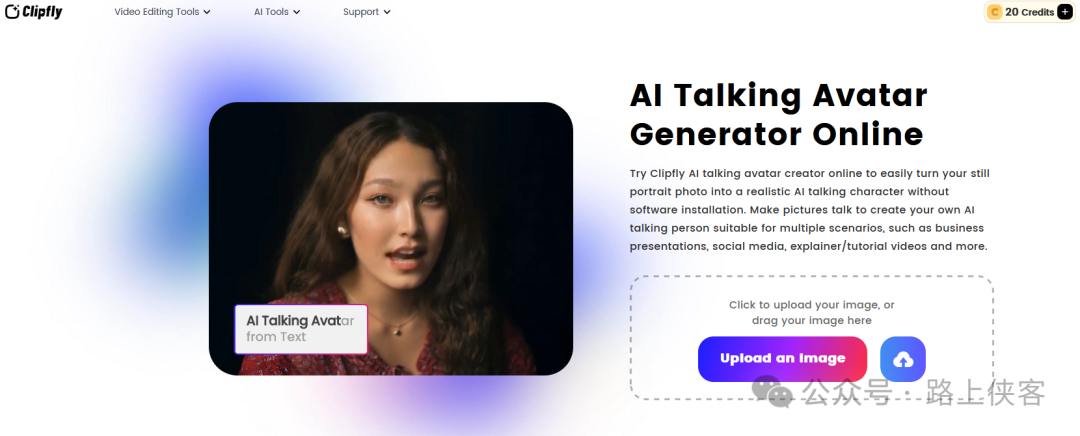Expand the chevron next to AI Tools
This screenshot has height=436, width=1080.
click(296, 12)
